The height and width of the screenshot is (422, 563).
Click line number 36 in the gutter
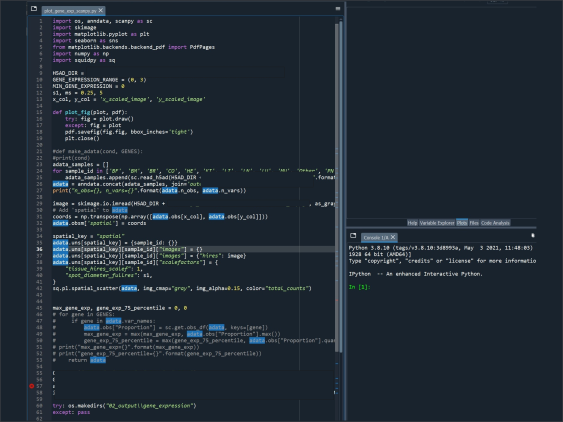39,249
